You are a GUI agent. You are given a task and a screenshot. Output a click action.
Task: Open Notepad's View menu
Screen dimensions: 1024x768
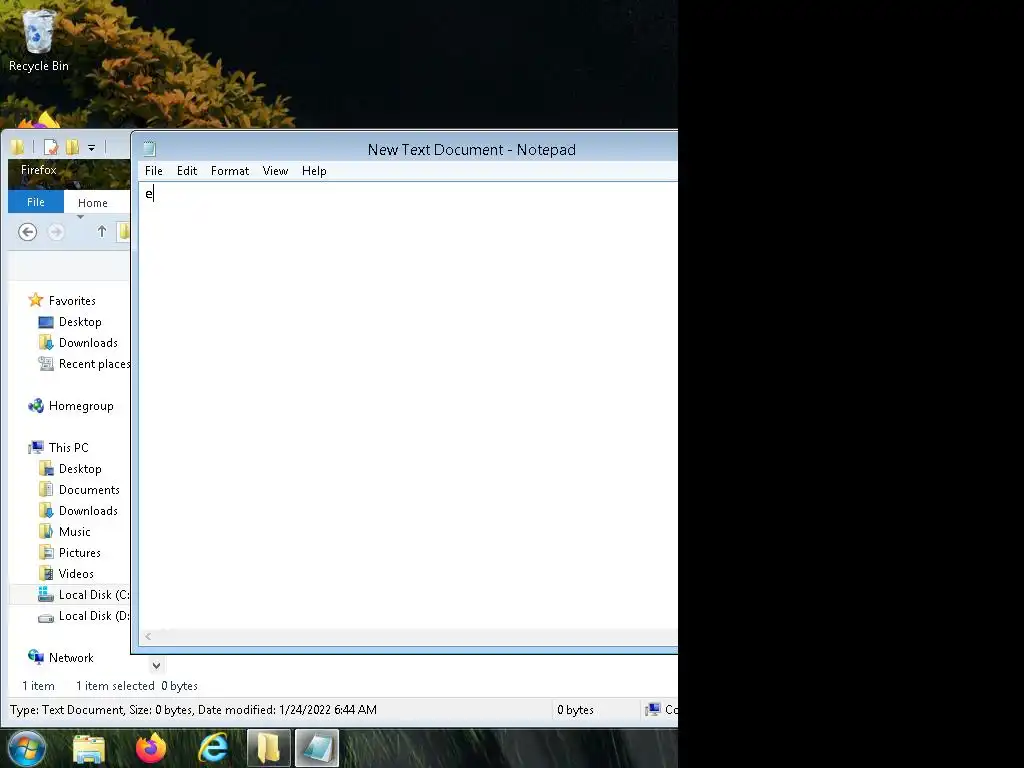coord(275,171)
